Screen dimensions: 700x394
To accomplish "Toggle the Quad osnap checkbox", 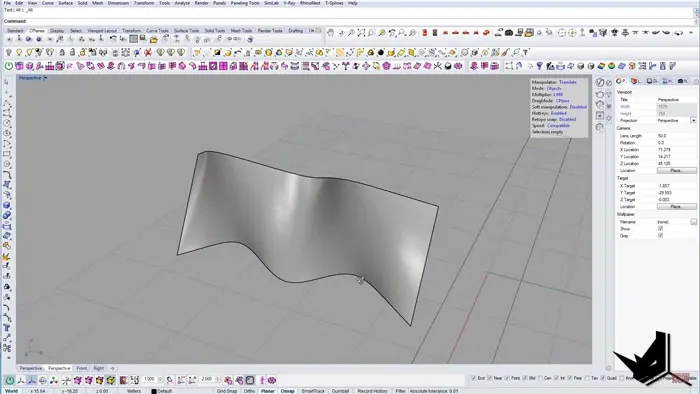I will (x=603, y=378).
